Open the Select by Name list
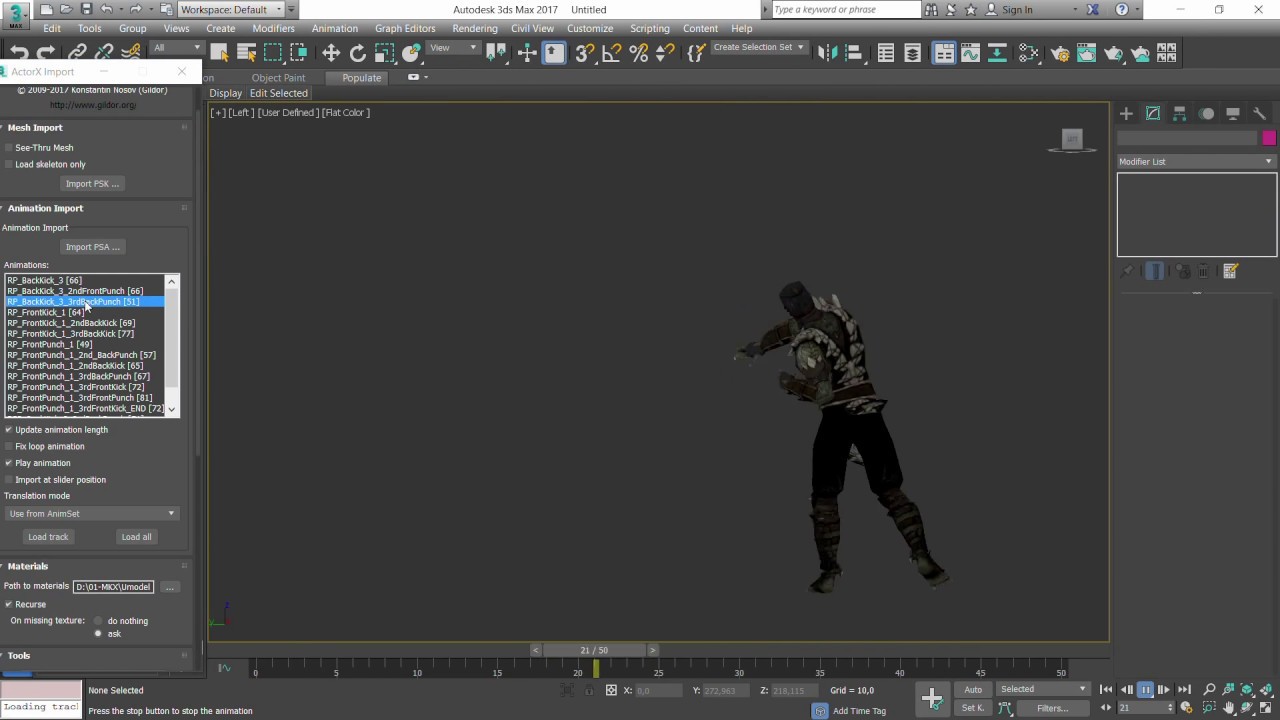 246,53
